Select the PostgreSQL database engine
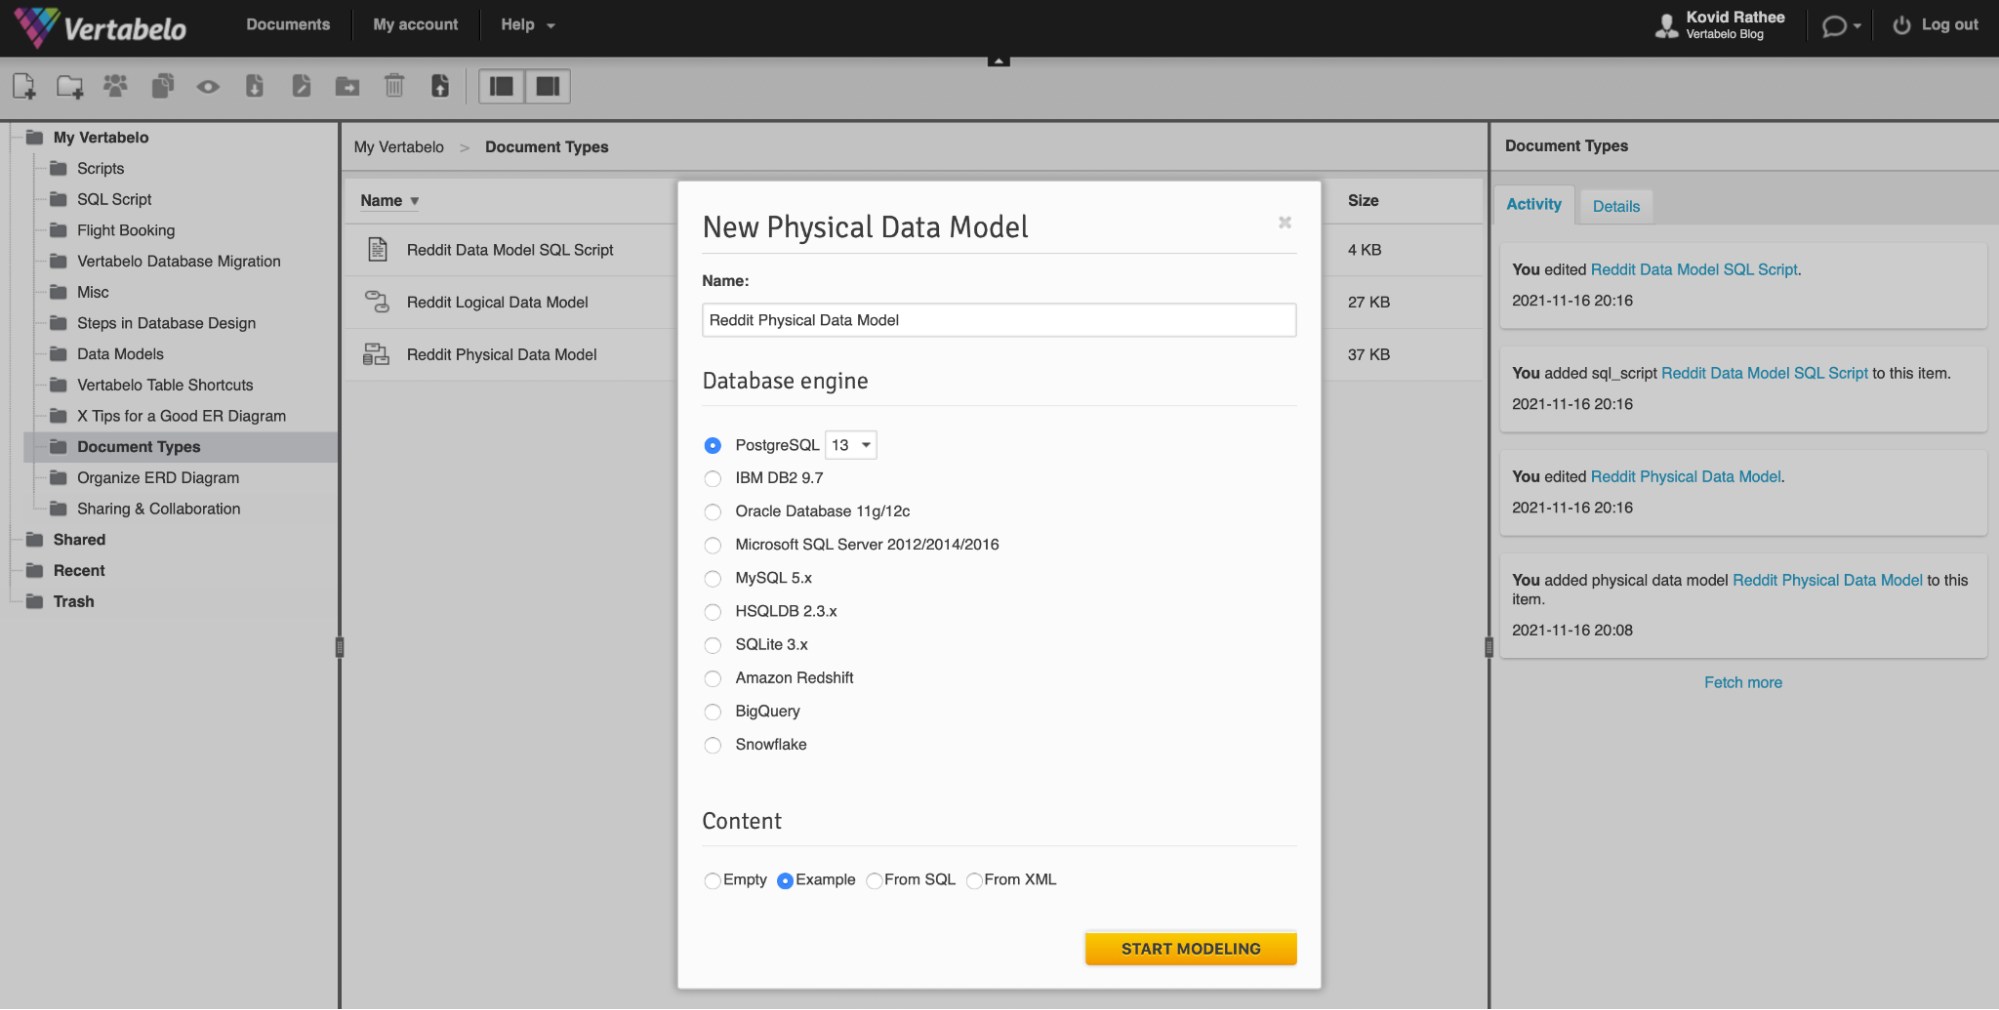 [x=712, y=445]
